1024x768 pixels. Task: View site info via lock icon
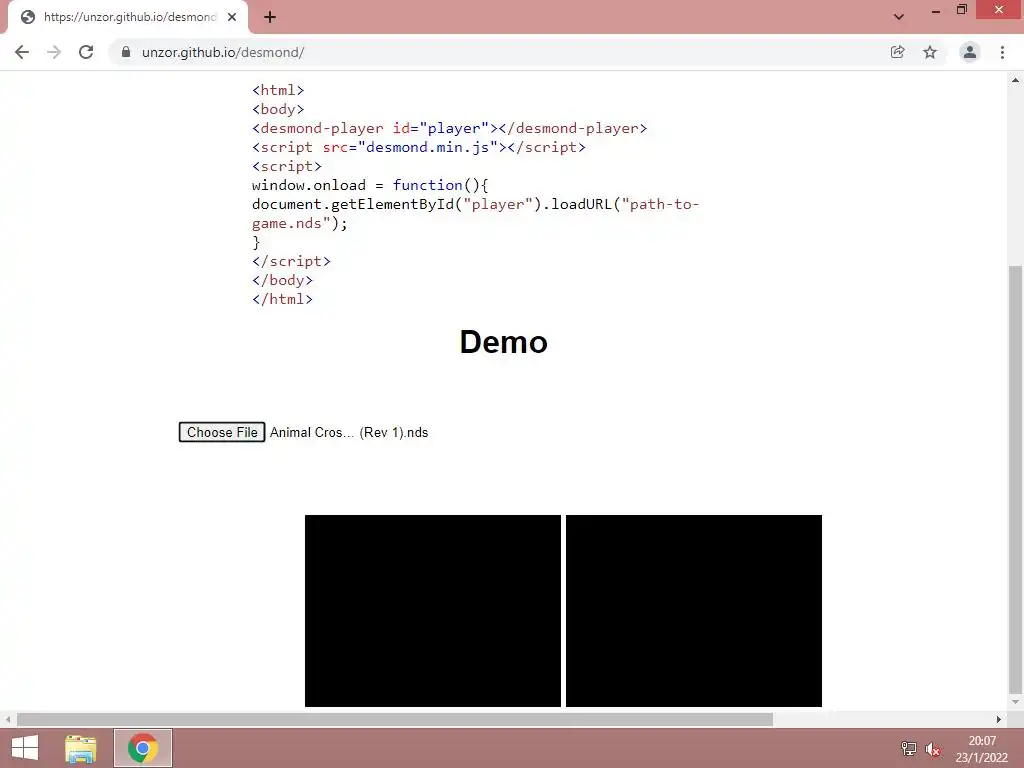(126, 52)
